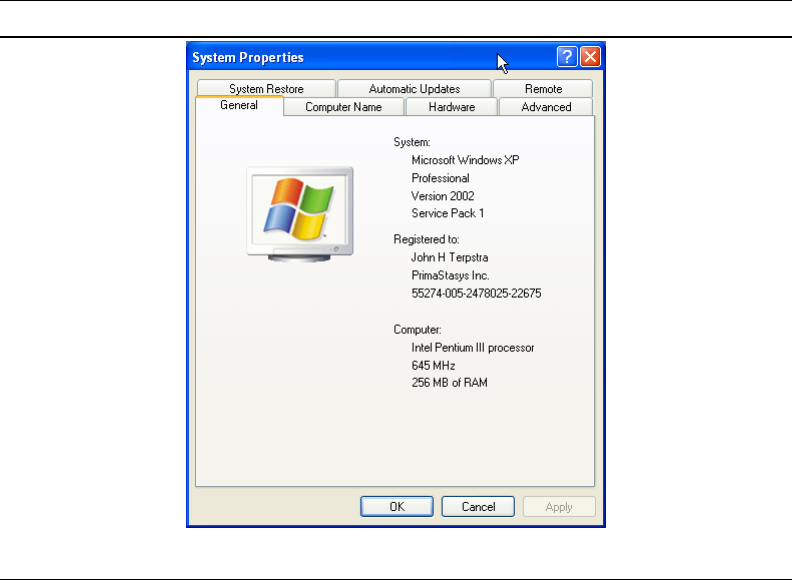Image resolution: width=792 pixels, height=580 pixels.
Task: Click the question mark Help icon
Action: (567, 57)
